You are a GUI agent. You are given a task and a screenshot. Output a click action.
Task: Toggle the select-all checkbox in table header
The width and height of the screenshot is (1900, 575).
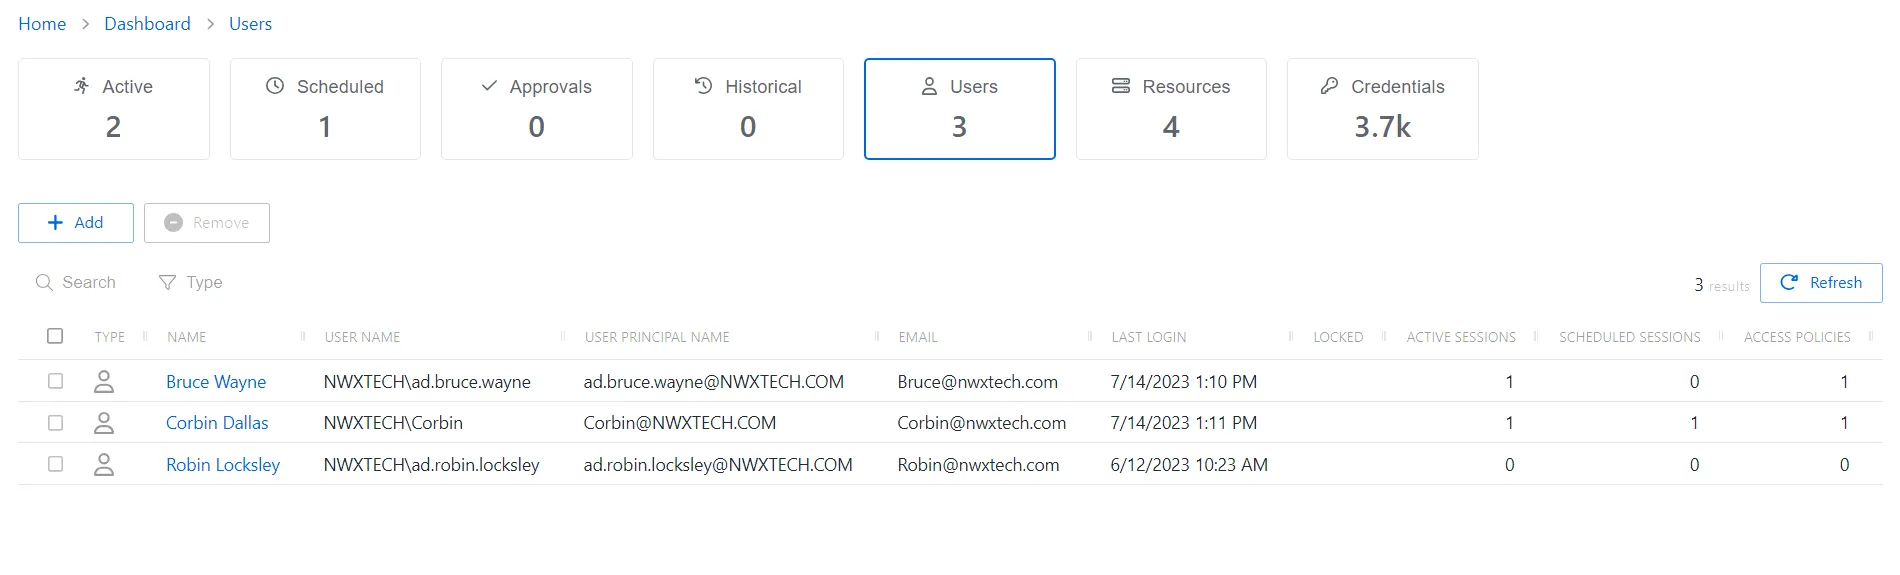(55, 336)
